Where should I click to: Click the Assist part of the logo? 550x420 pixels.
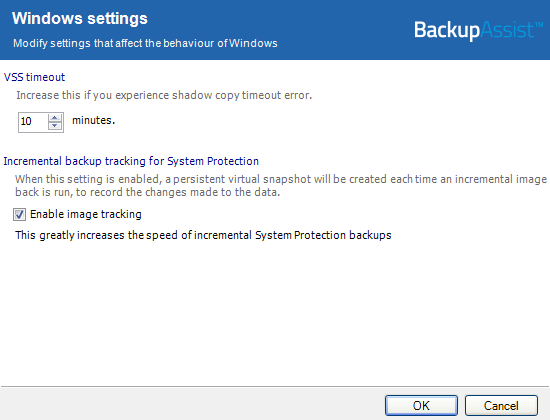[507, 30]
